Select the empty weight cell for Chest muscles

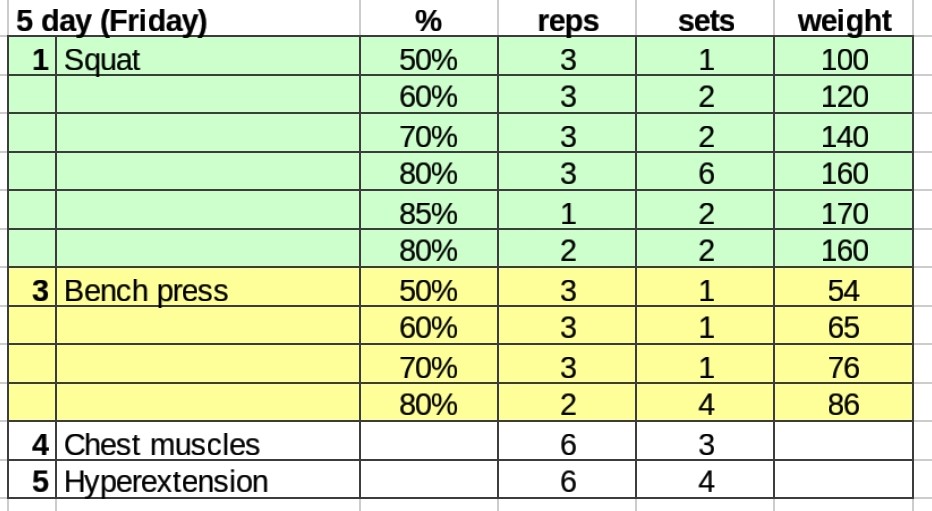[844, 444]
